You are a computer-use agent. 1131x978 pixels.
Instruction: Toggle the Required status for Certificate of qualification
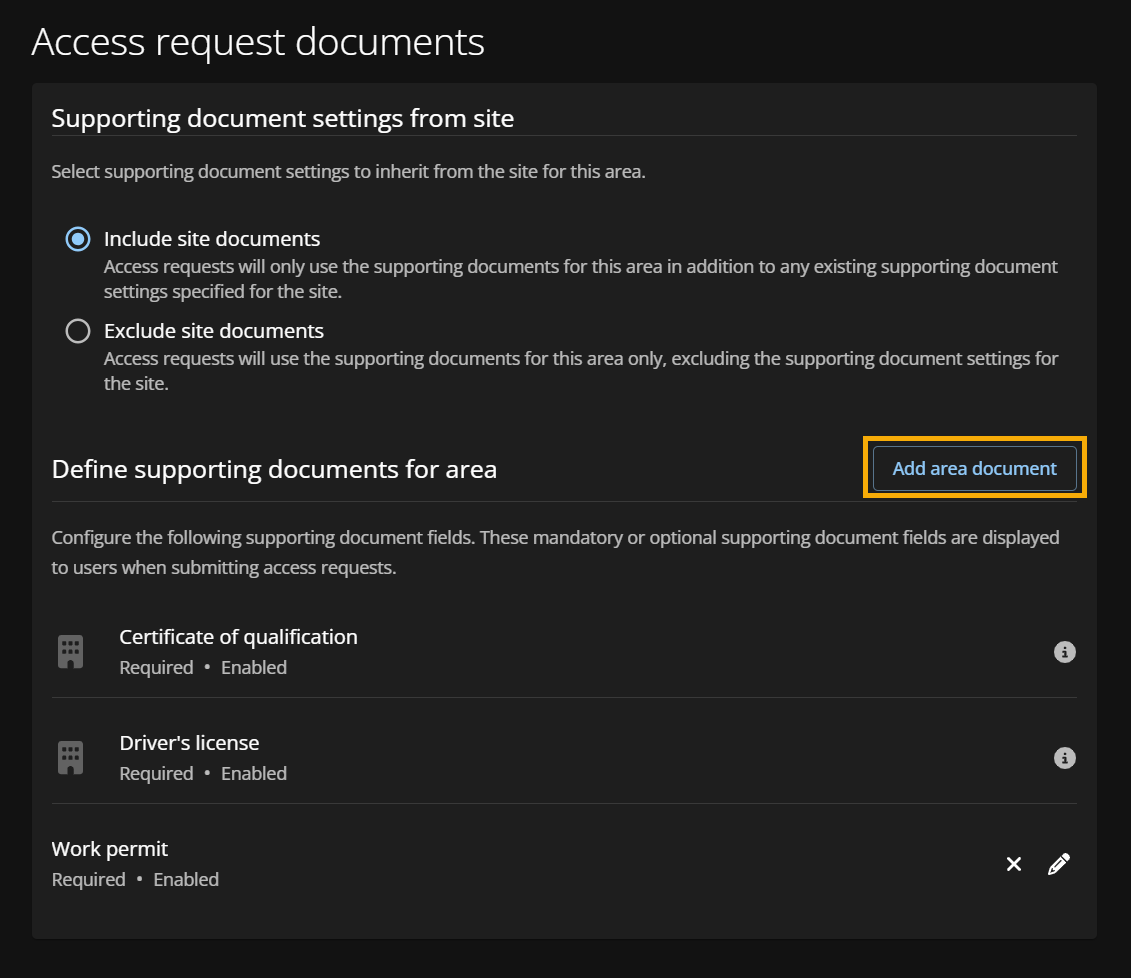[156, 667]
